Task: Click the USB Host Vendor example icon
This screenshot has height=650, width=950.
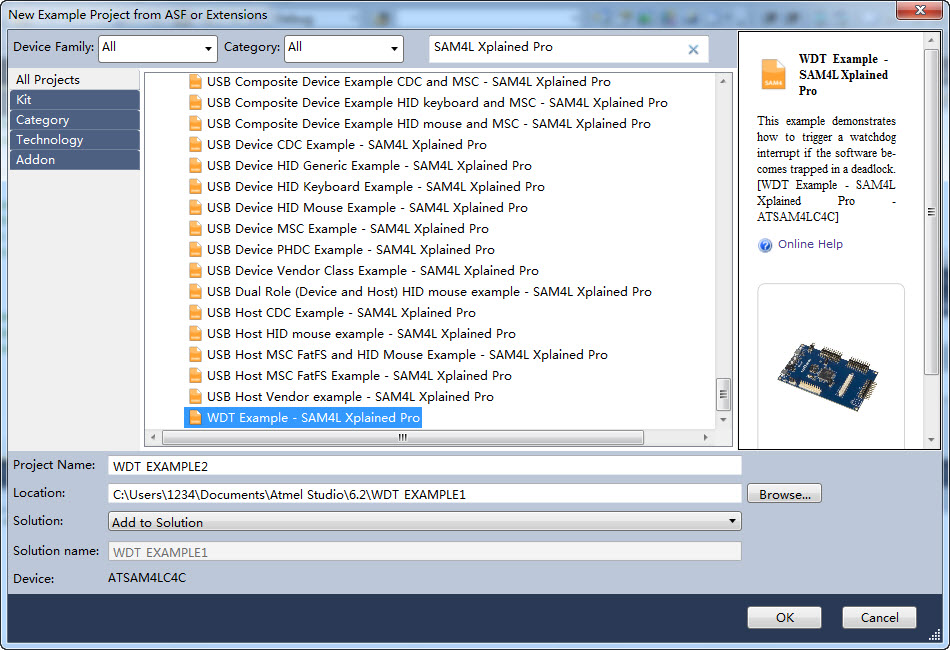Action: click(x=195, y=397)
